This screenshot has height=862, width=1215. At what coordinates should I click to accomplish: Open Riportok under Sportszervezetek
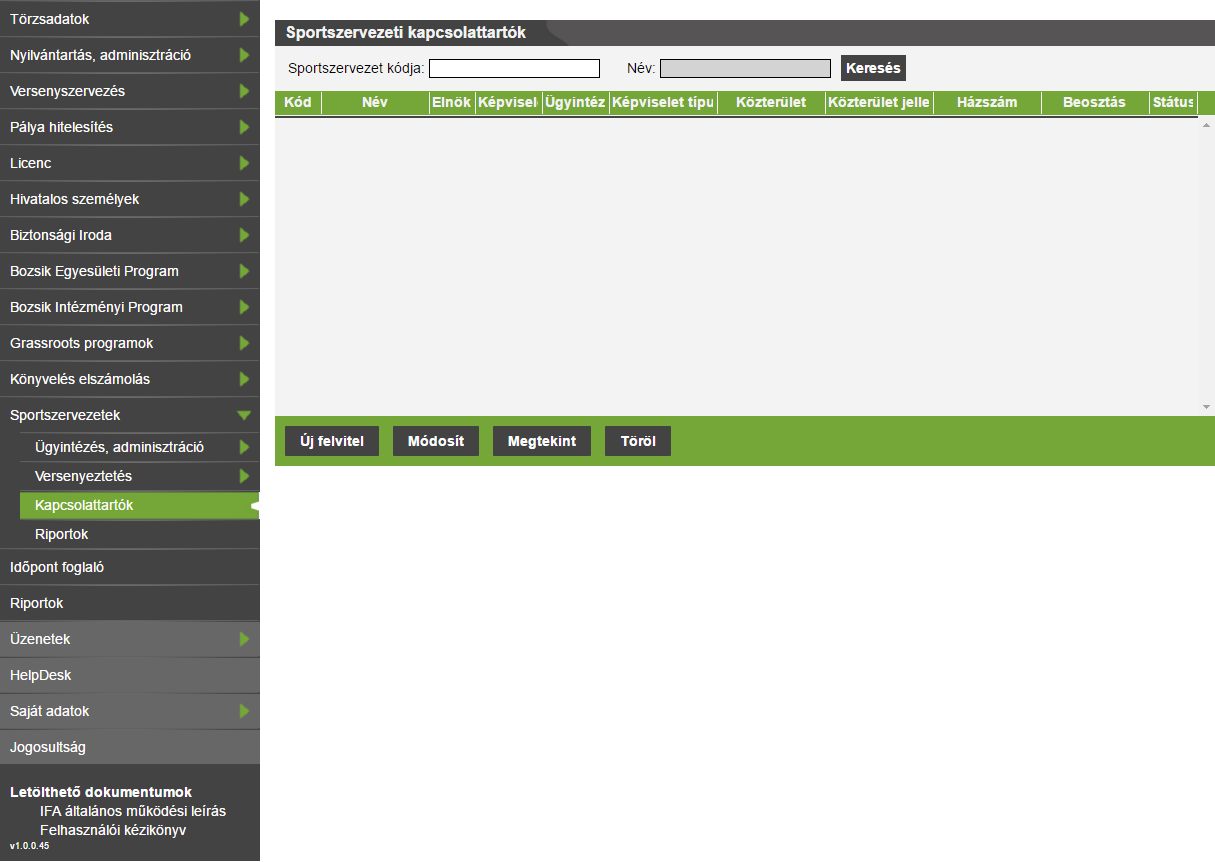(x=140, y=534)
